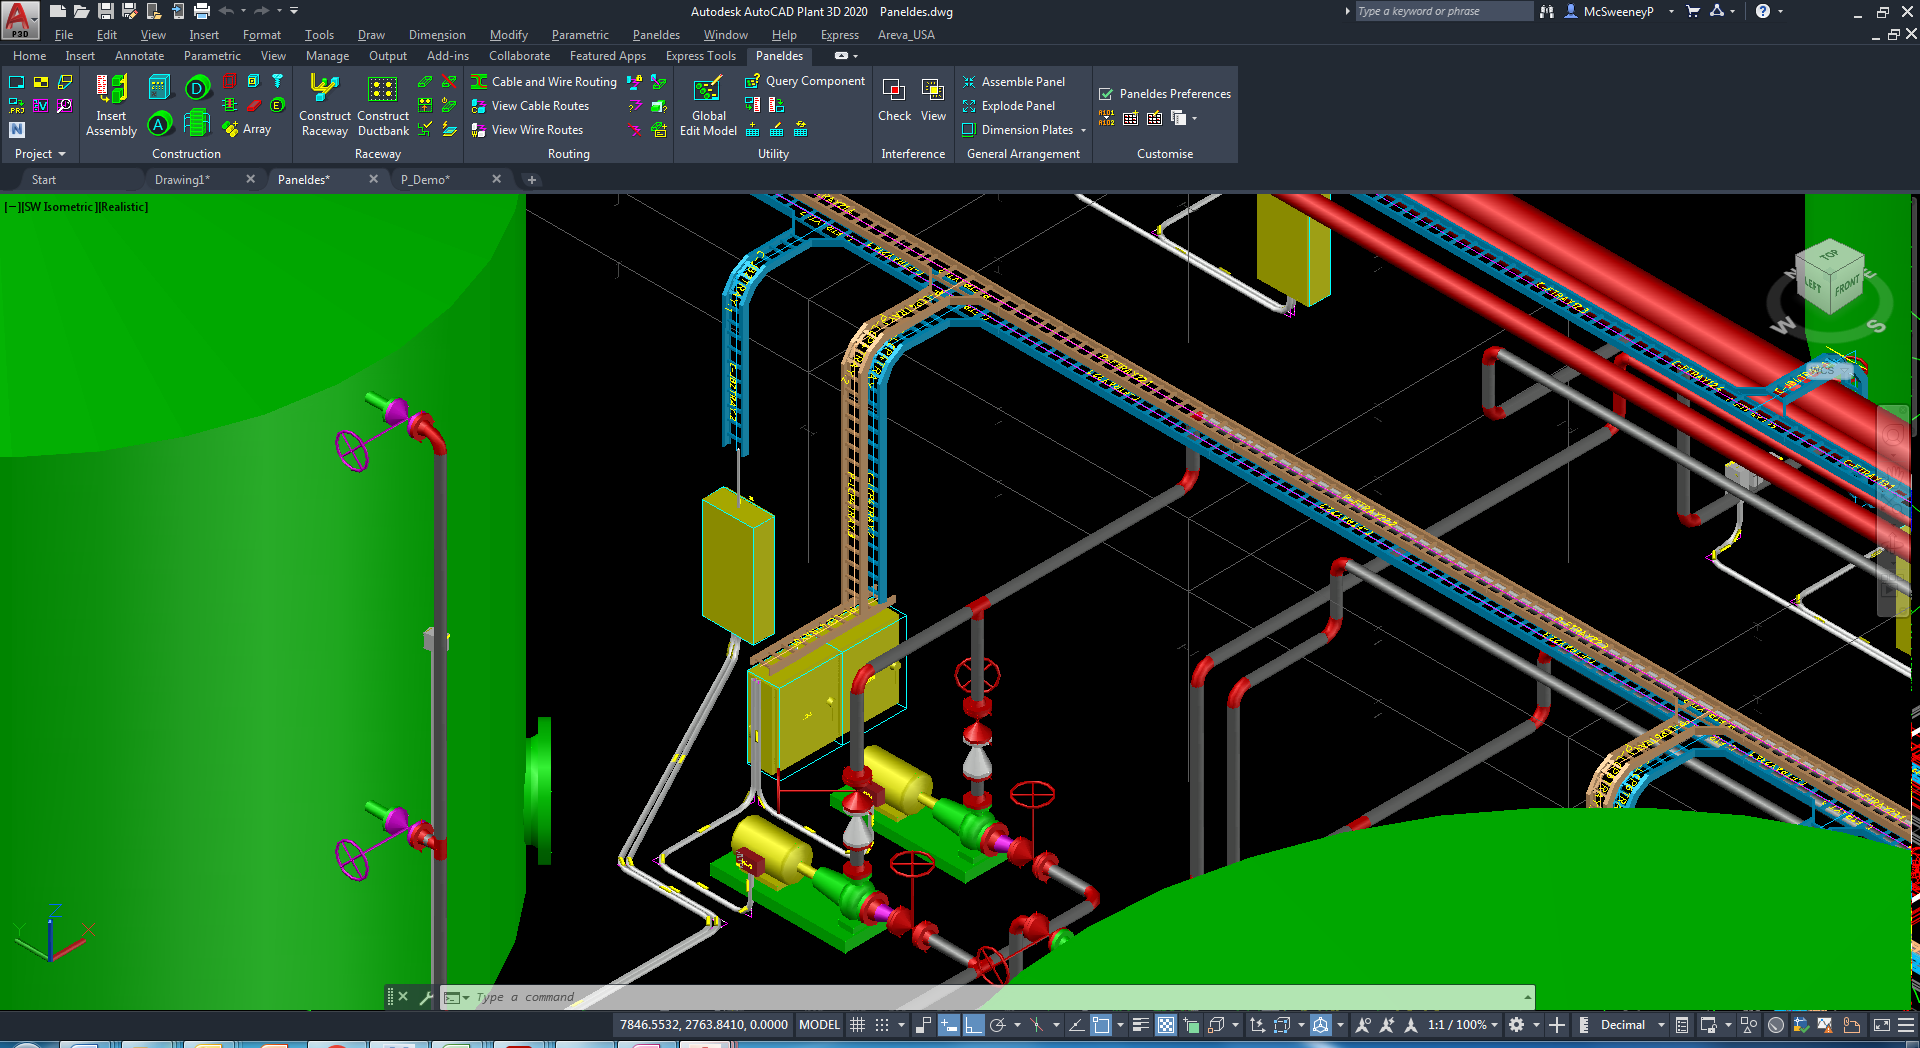
Task: Switch to the Annotate ribbon tab
Action: pyautogui.click(x=139, y=56)
